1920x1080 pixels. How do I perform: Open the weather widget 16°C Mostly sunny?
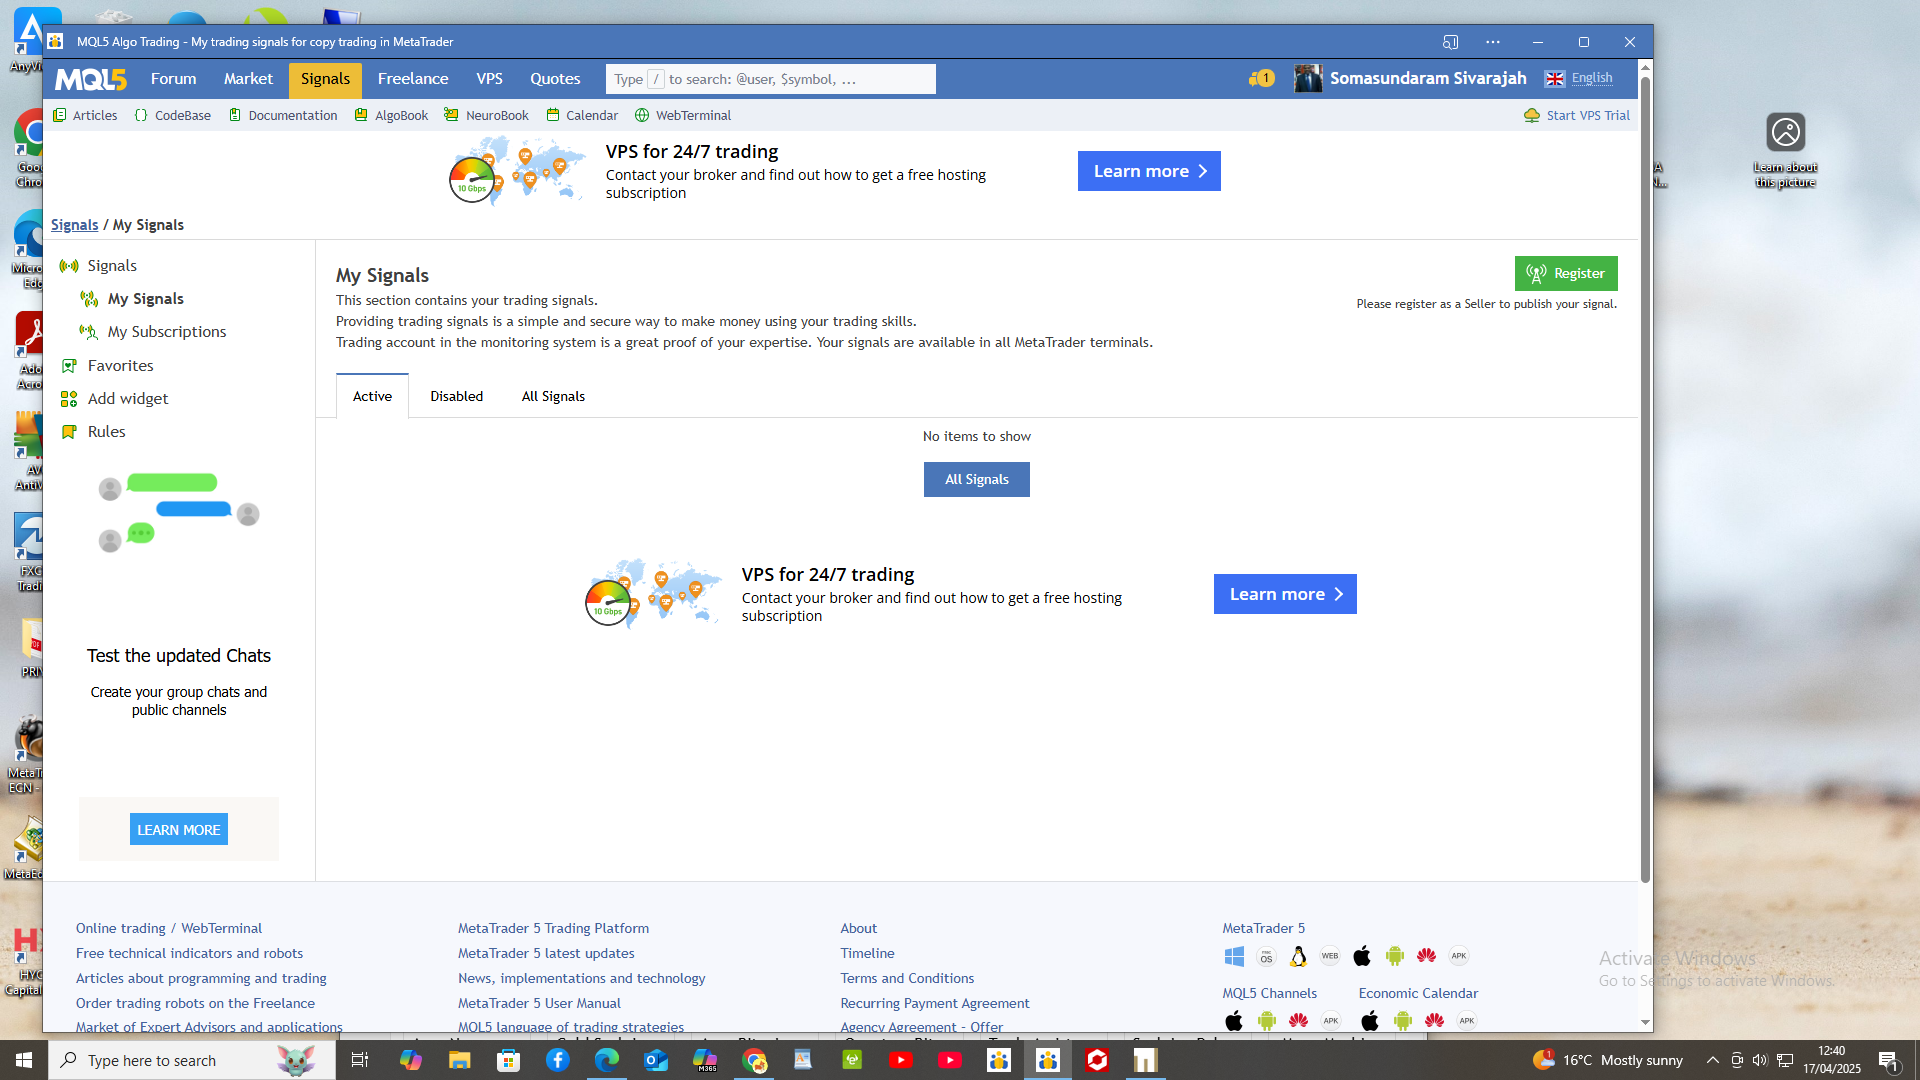pos(1608,1060)
